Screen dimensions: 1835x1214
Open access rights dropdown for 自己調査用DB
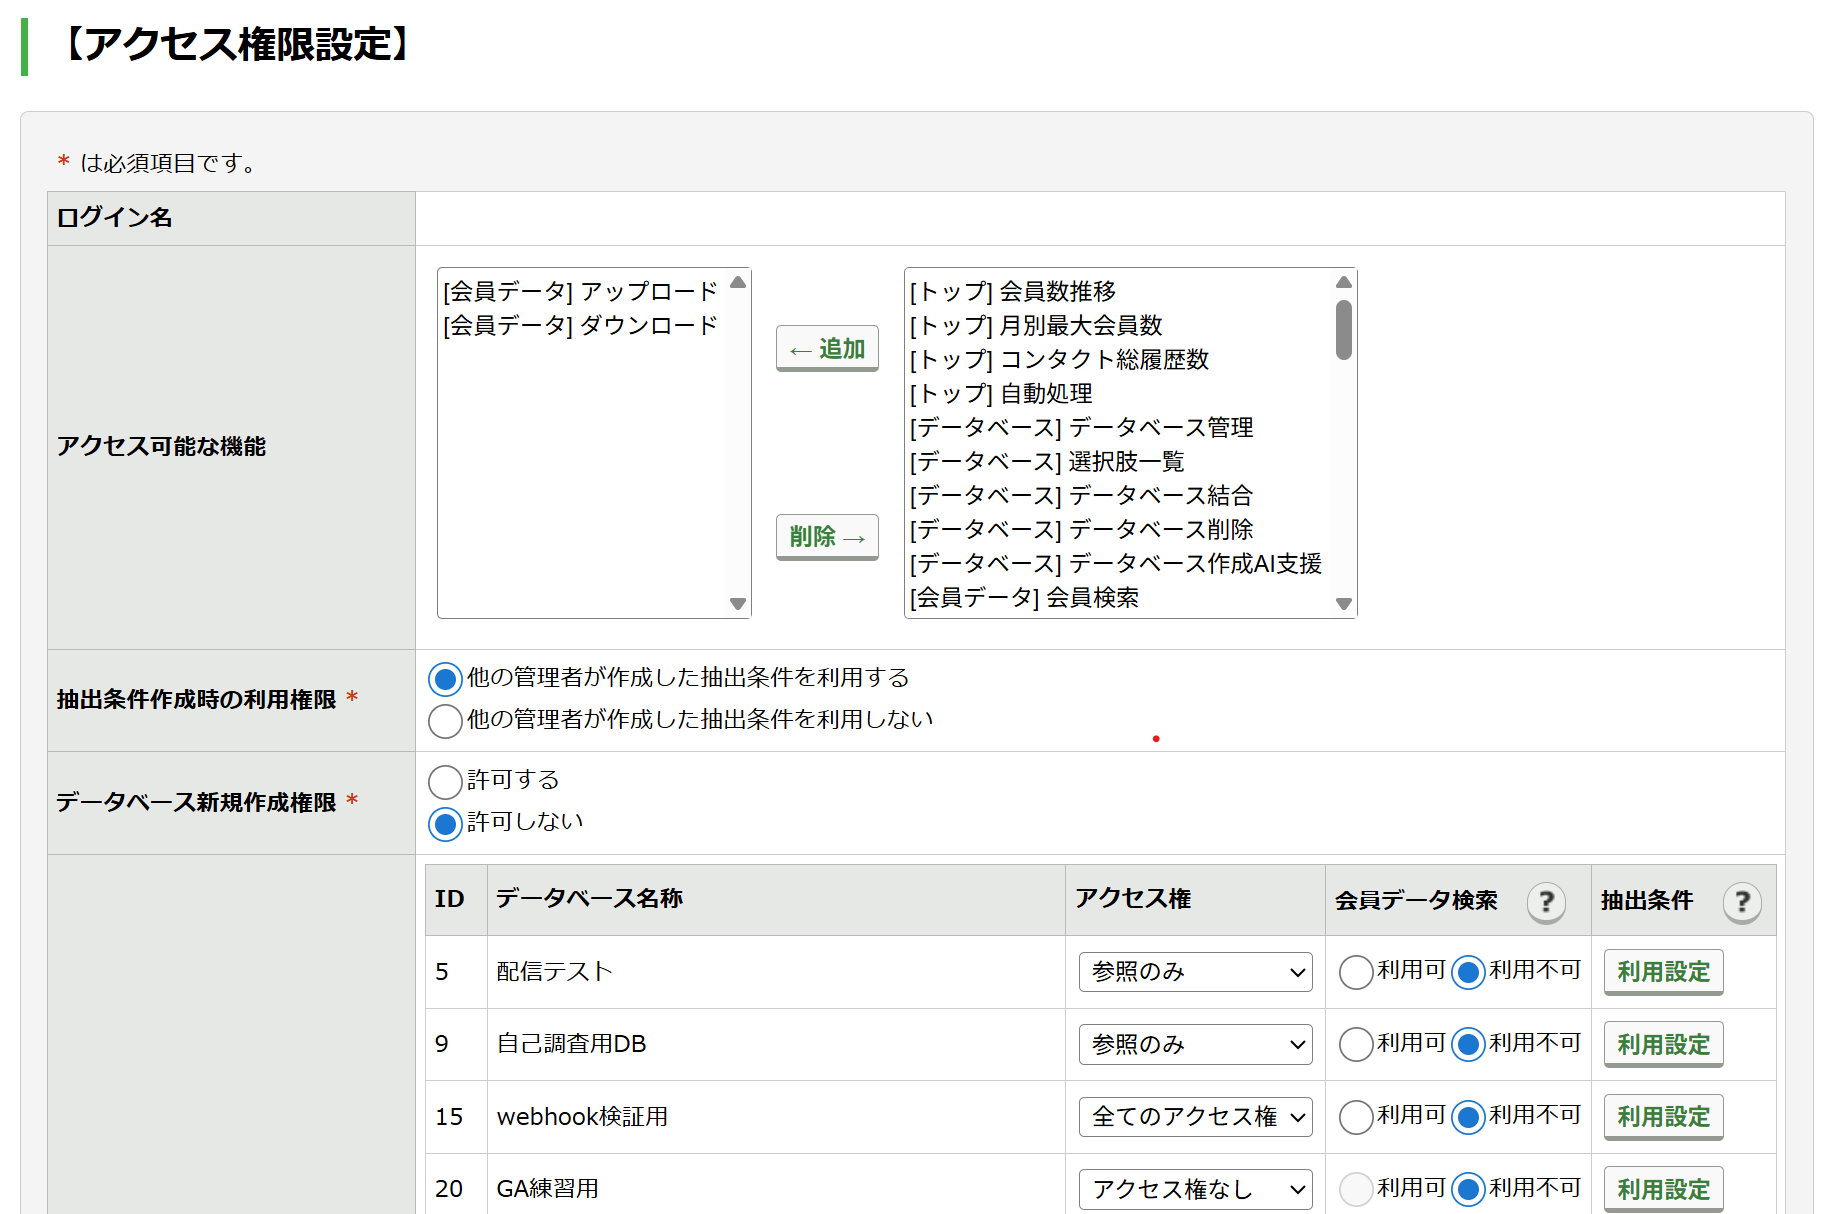[x=1195, y=1044]
